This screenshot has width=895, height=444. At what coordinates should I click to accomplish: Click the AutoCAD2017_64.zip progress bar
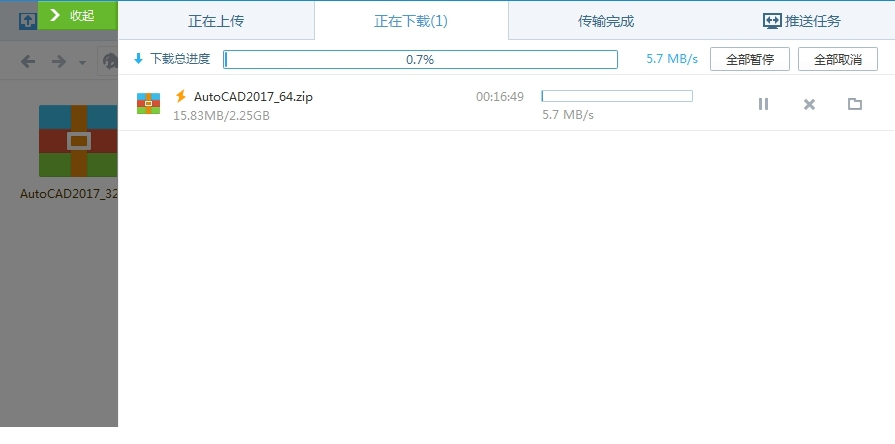pyautogui.click(x=617, y=96)
